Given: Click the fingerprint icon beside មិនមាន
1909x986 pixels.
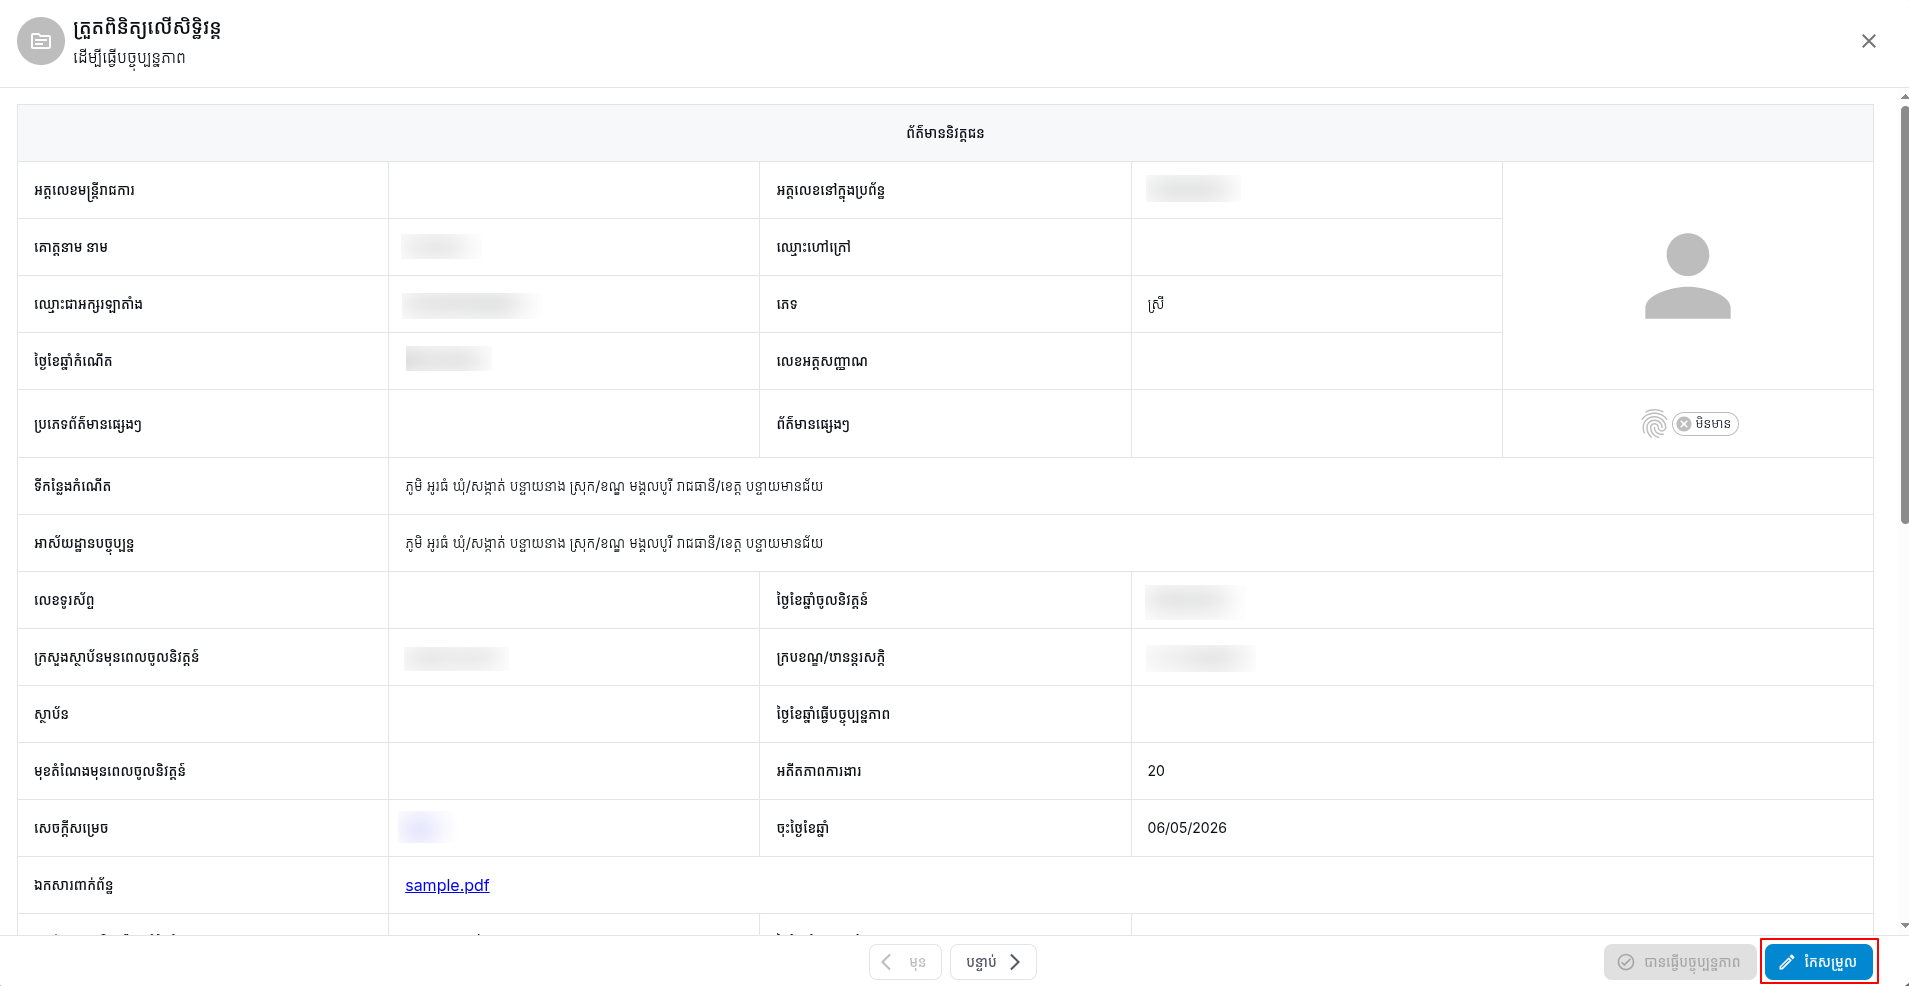Looking at the screenshot, I should [x=1654, y=424].
